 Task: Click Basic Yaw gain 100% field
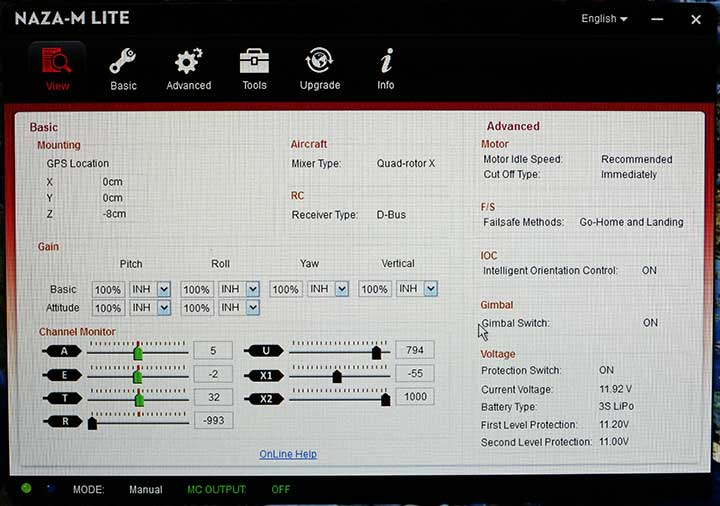tap(286, 289)
